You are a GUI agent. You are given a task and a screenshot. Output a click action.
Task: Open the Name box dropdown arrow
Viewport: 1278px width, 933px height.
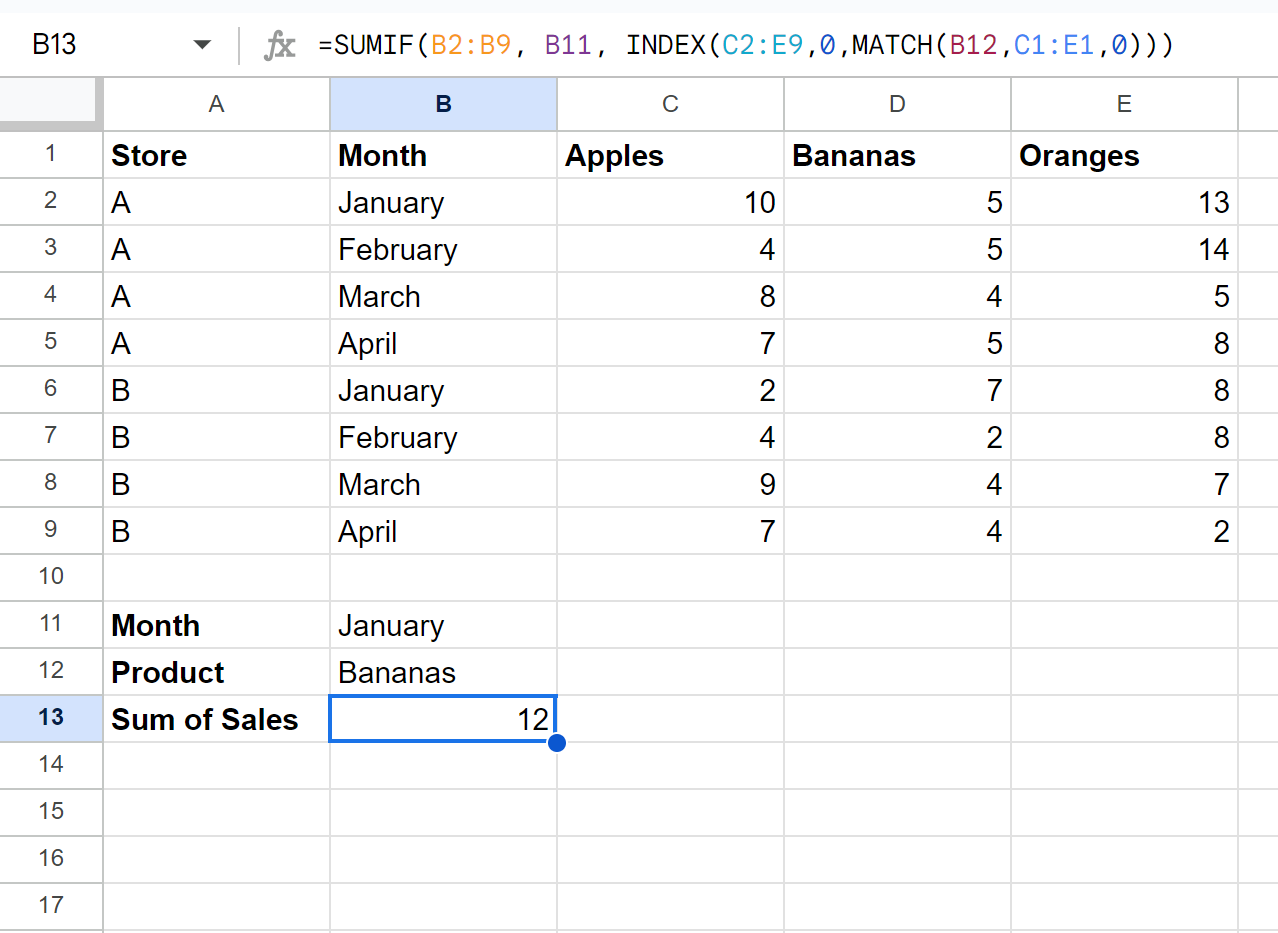point(203,45)
